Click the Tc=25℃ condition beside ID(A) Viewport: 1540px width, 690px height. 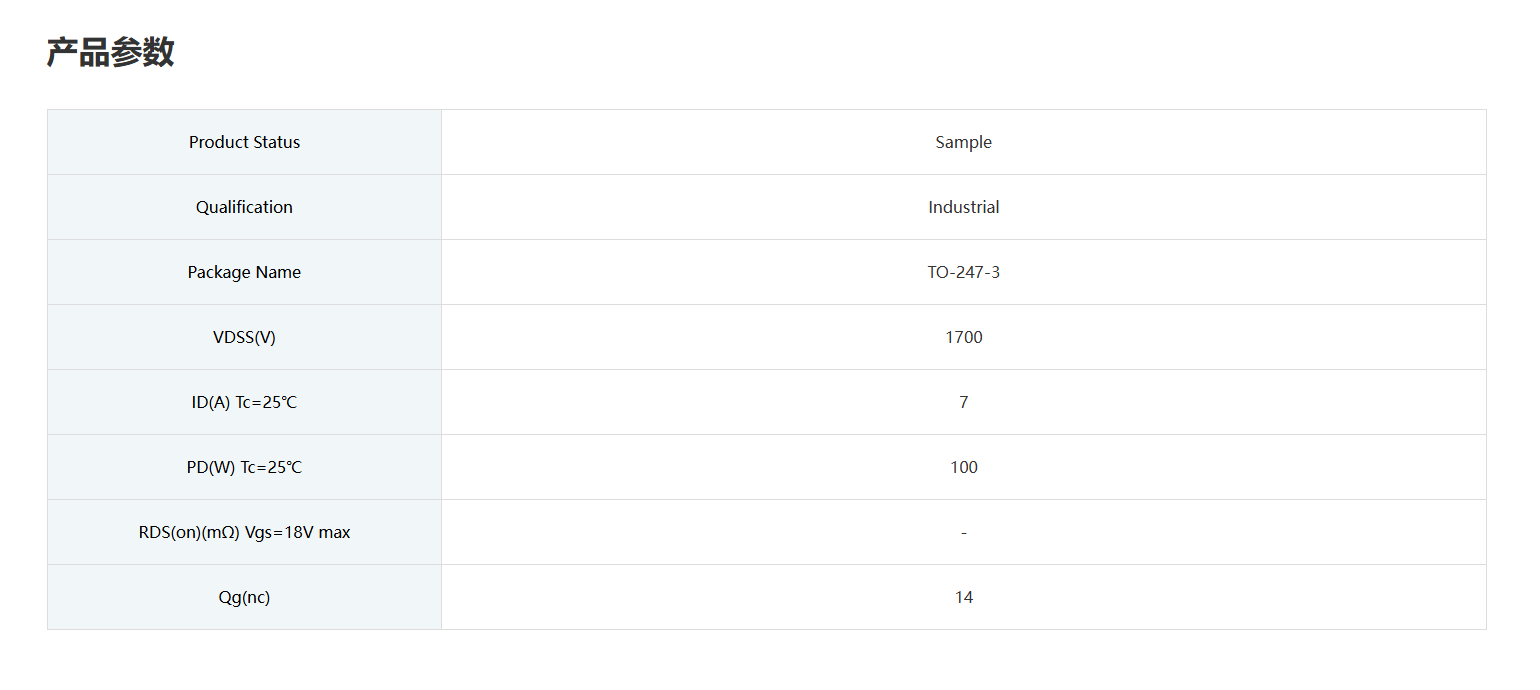[266, 402]
